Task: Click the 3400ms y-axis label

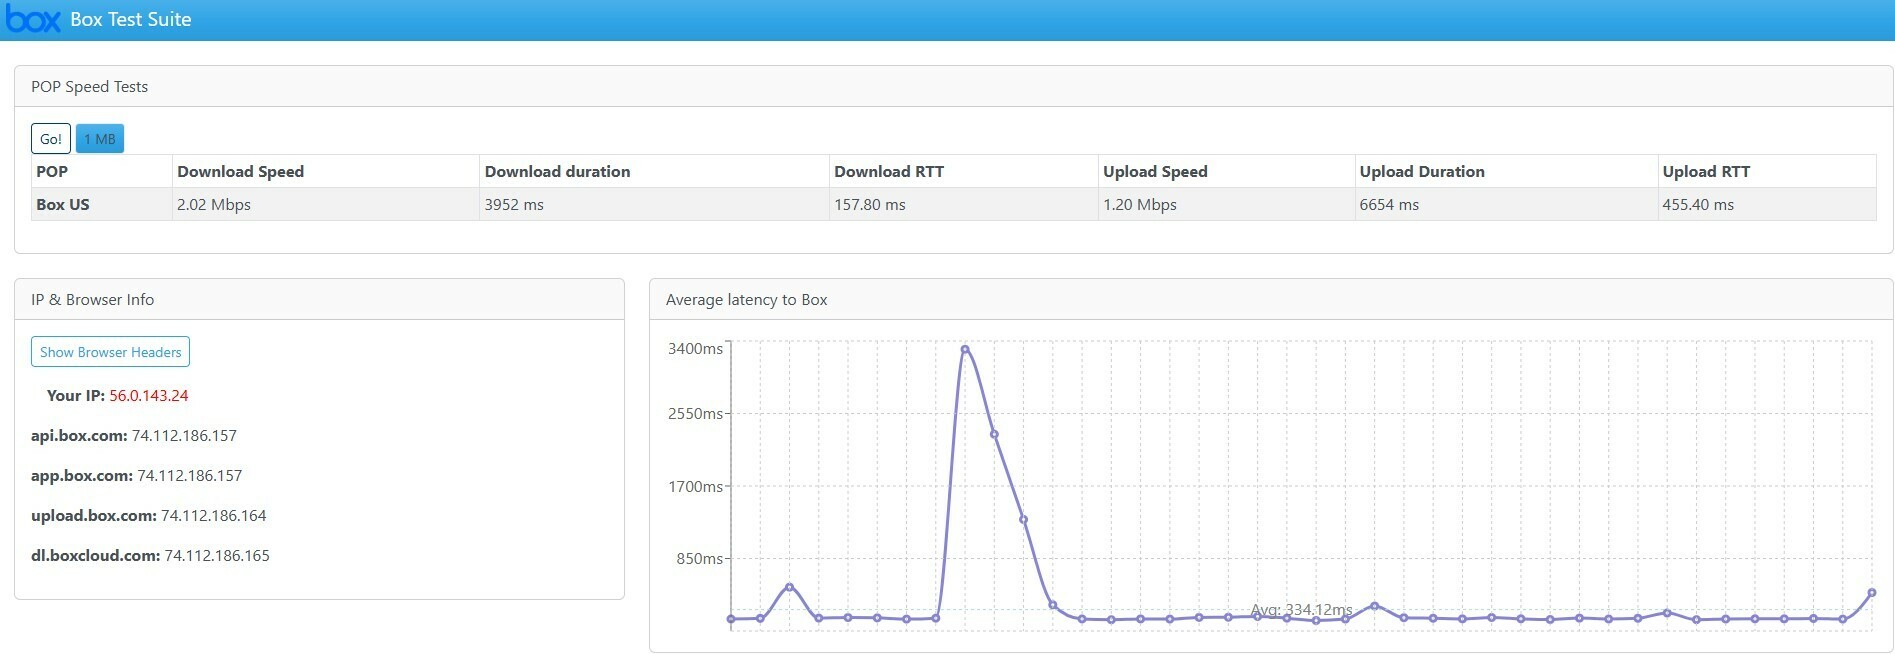Action: [695, 348]
